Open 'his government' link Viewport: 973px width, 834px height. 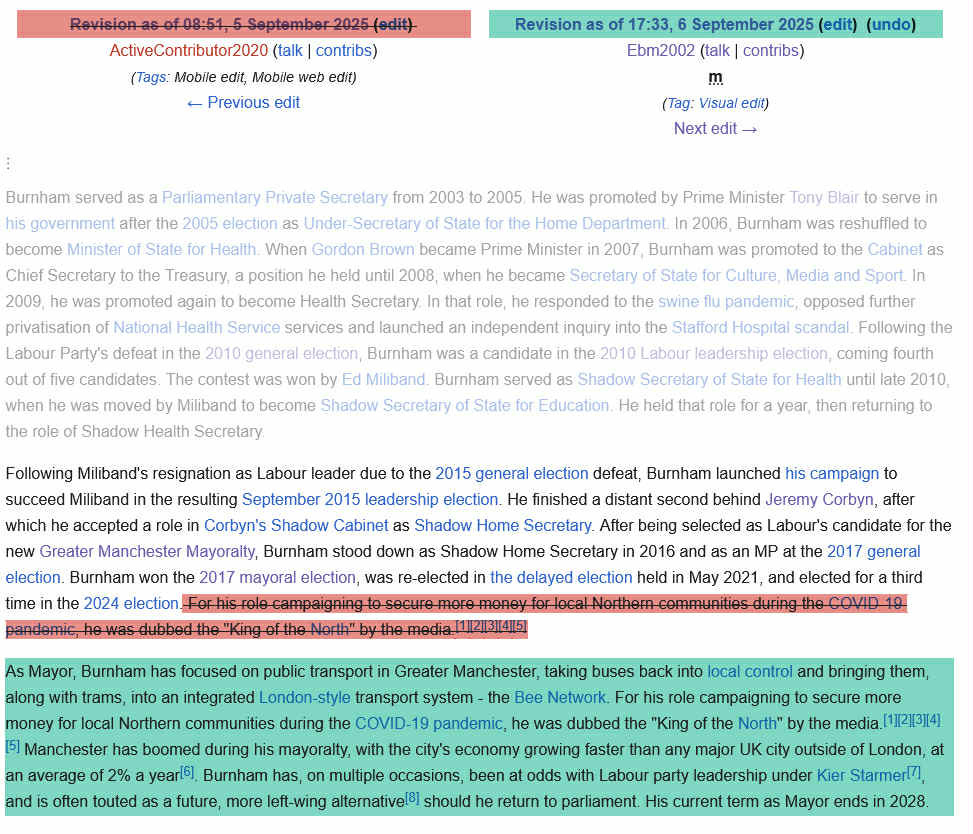click(60, 223)
